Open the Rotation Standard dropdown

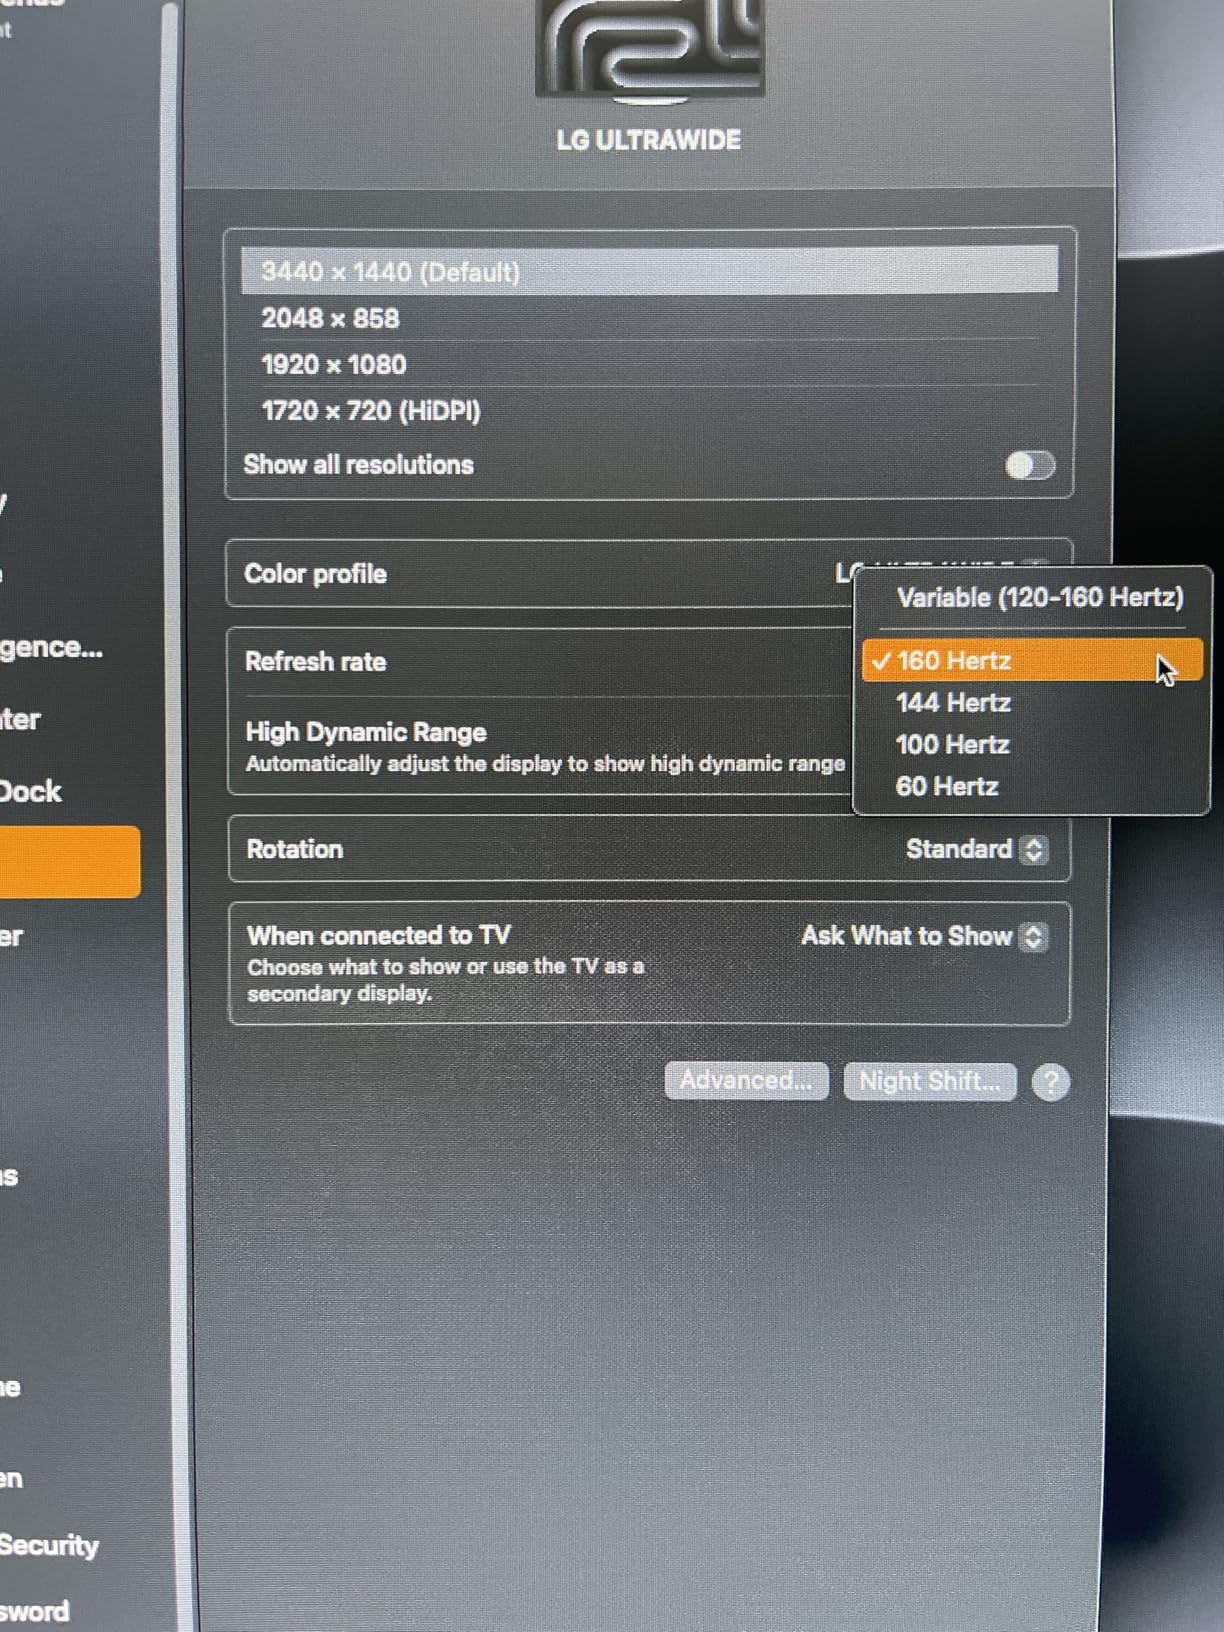point(976,849)
